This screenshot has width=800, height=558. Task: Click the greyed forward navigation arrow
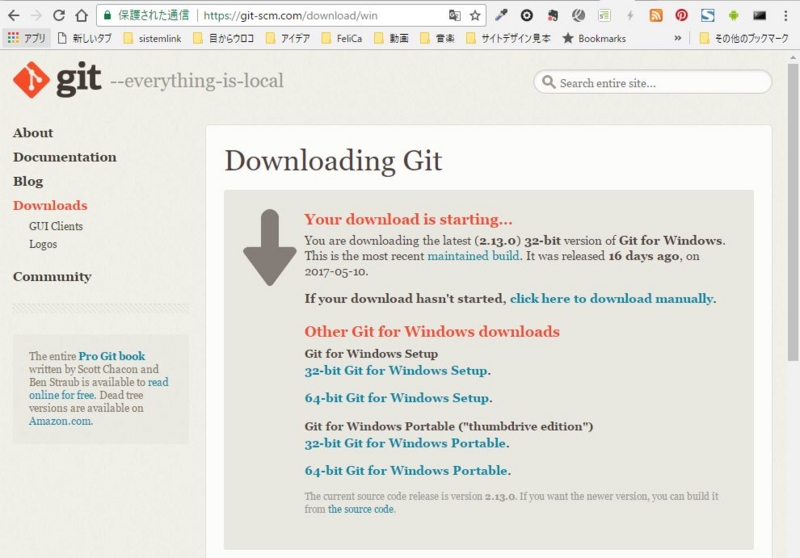[x=36, y=15]
